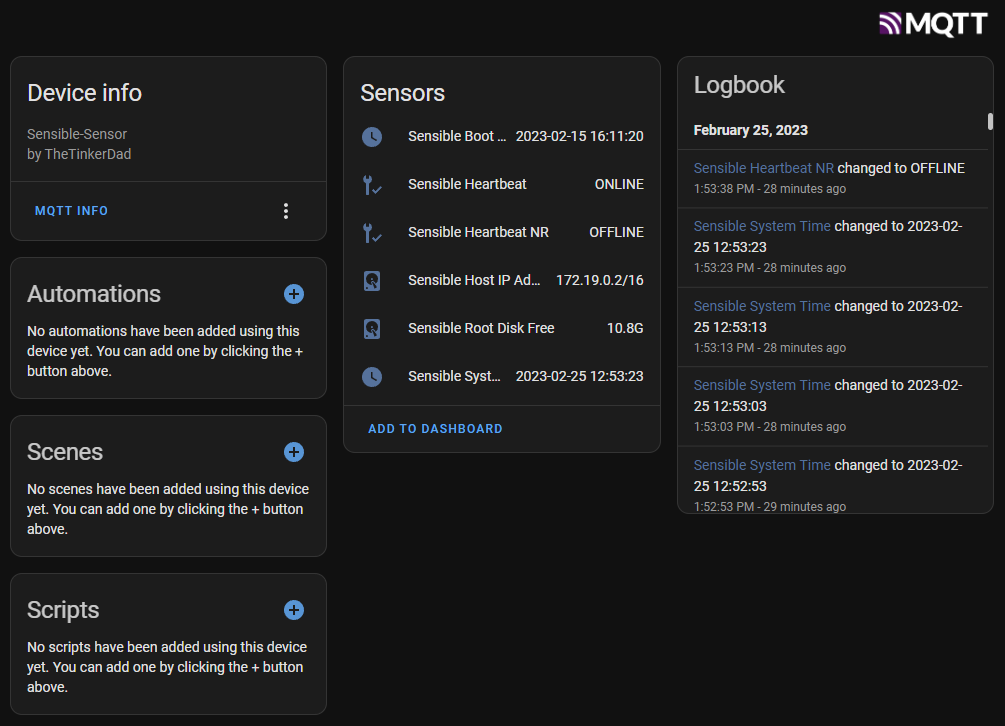Click the 10.8G disk free value
The image size is (1005, 726).
(625, 329)
